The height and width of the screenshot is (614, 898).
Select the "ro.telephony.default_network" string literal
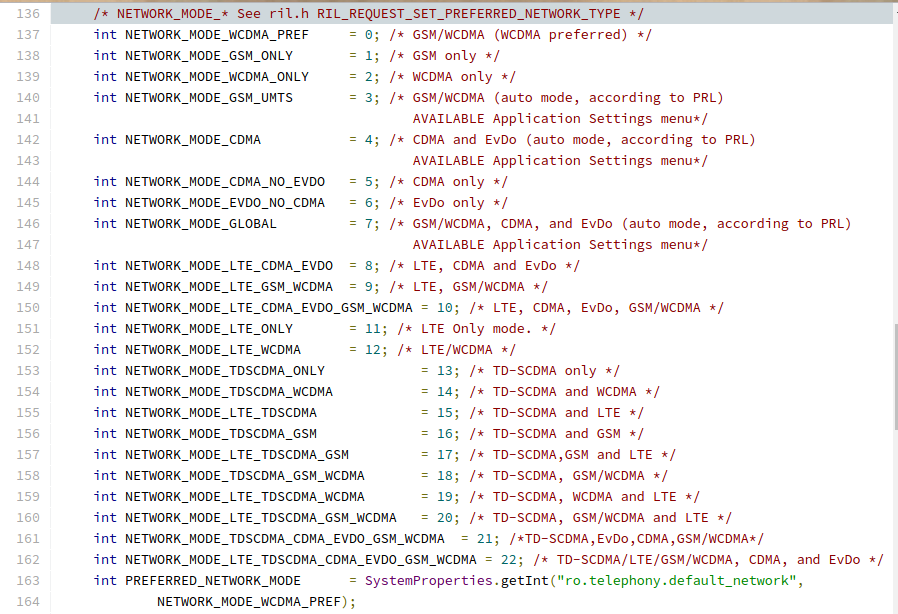(x=676, y=581)
